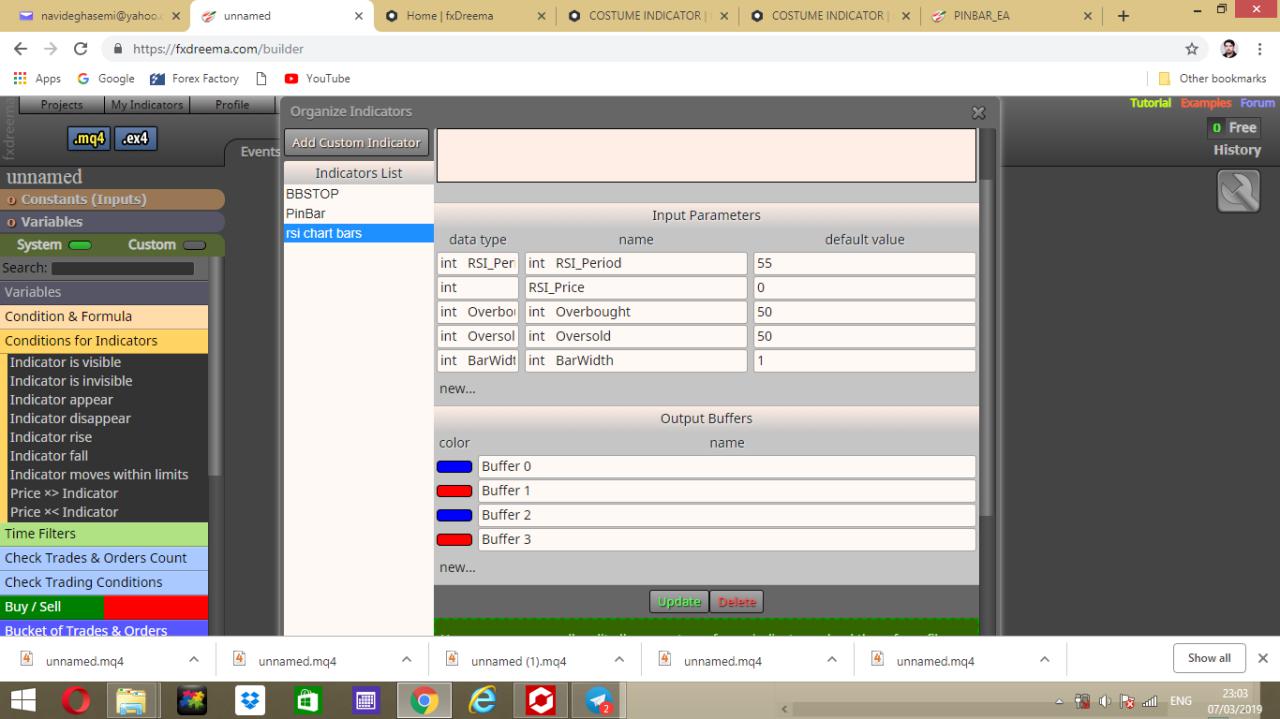Expand options for unnamed (1).mq4 download

coord(619,660)
